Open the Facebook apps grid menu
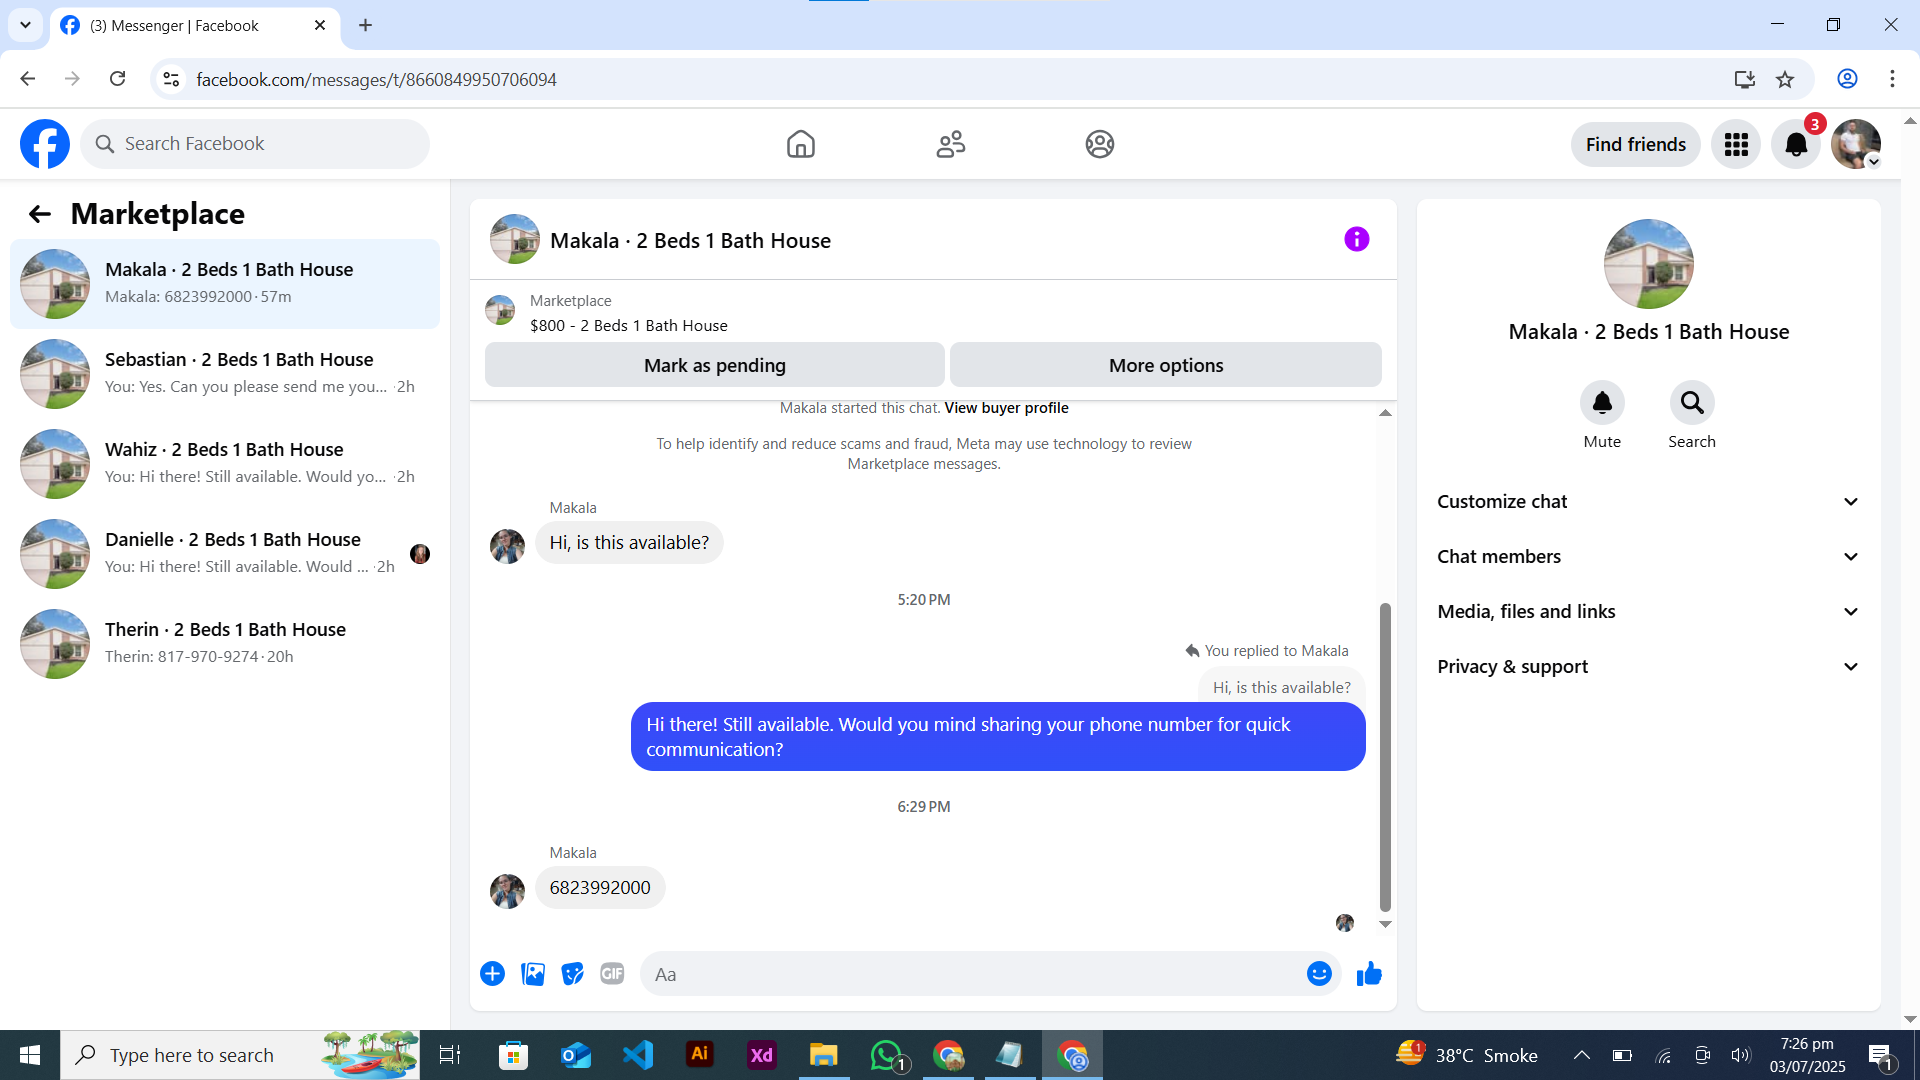Viewport: 1920px width, 1080px height. [x=1736, y=145]
